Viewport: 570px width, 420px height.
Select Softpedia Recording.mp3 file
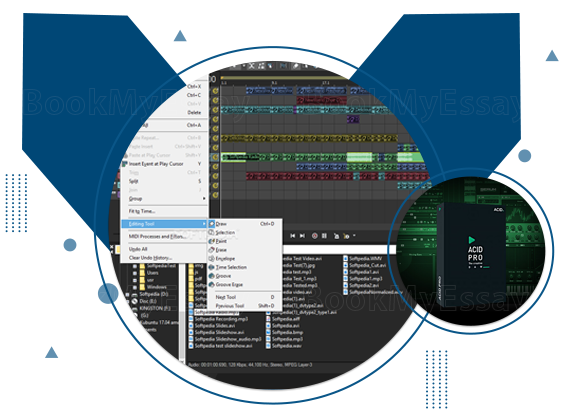[221, 319]
